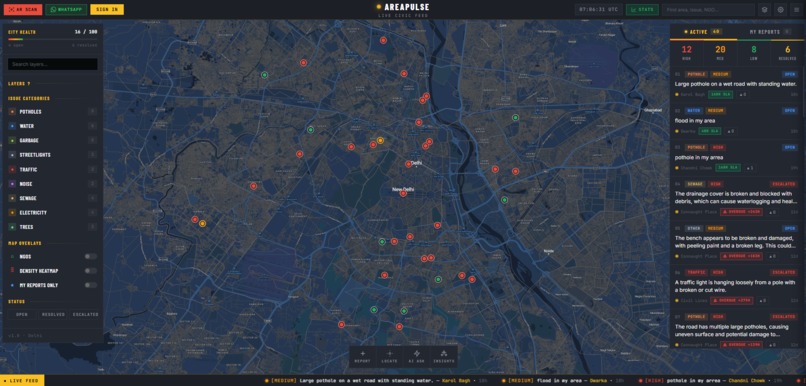806x386 pixels.
Task: Open the map layers stack icon
Action: click(x=764, y=9)
